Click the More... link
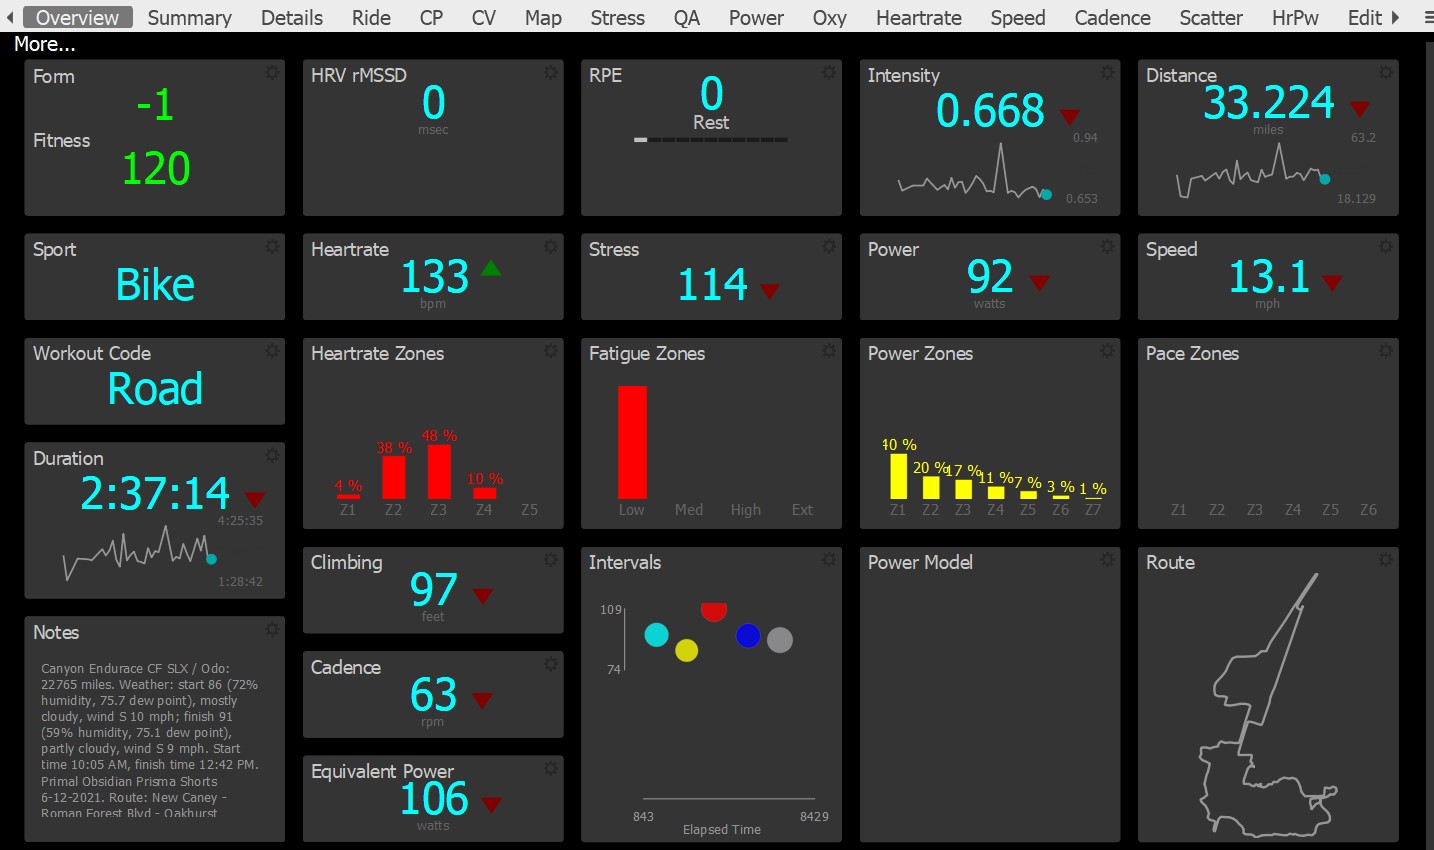Image resolution: width=1434 pixels, height=850 pixels. (x=45, y=44)
